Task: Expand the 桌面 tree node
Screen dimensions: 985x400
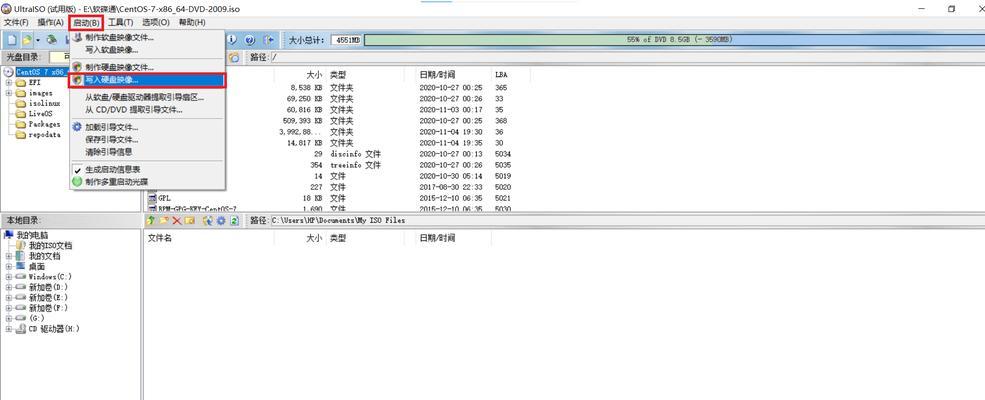Action: 9,266
